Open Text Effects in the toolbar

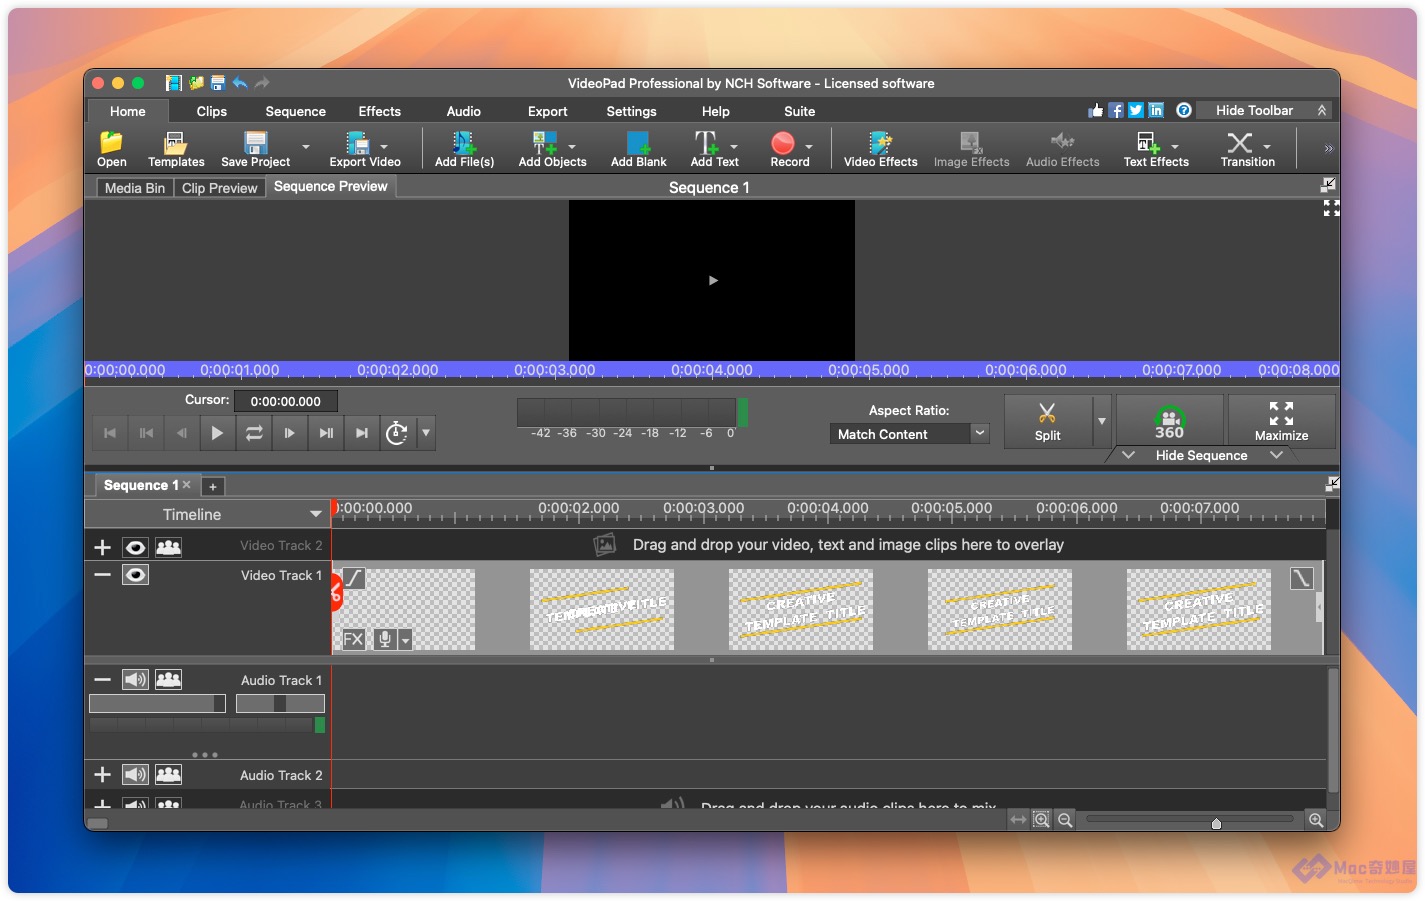(1156, 149)
